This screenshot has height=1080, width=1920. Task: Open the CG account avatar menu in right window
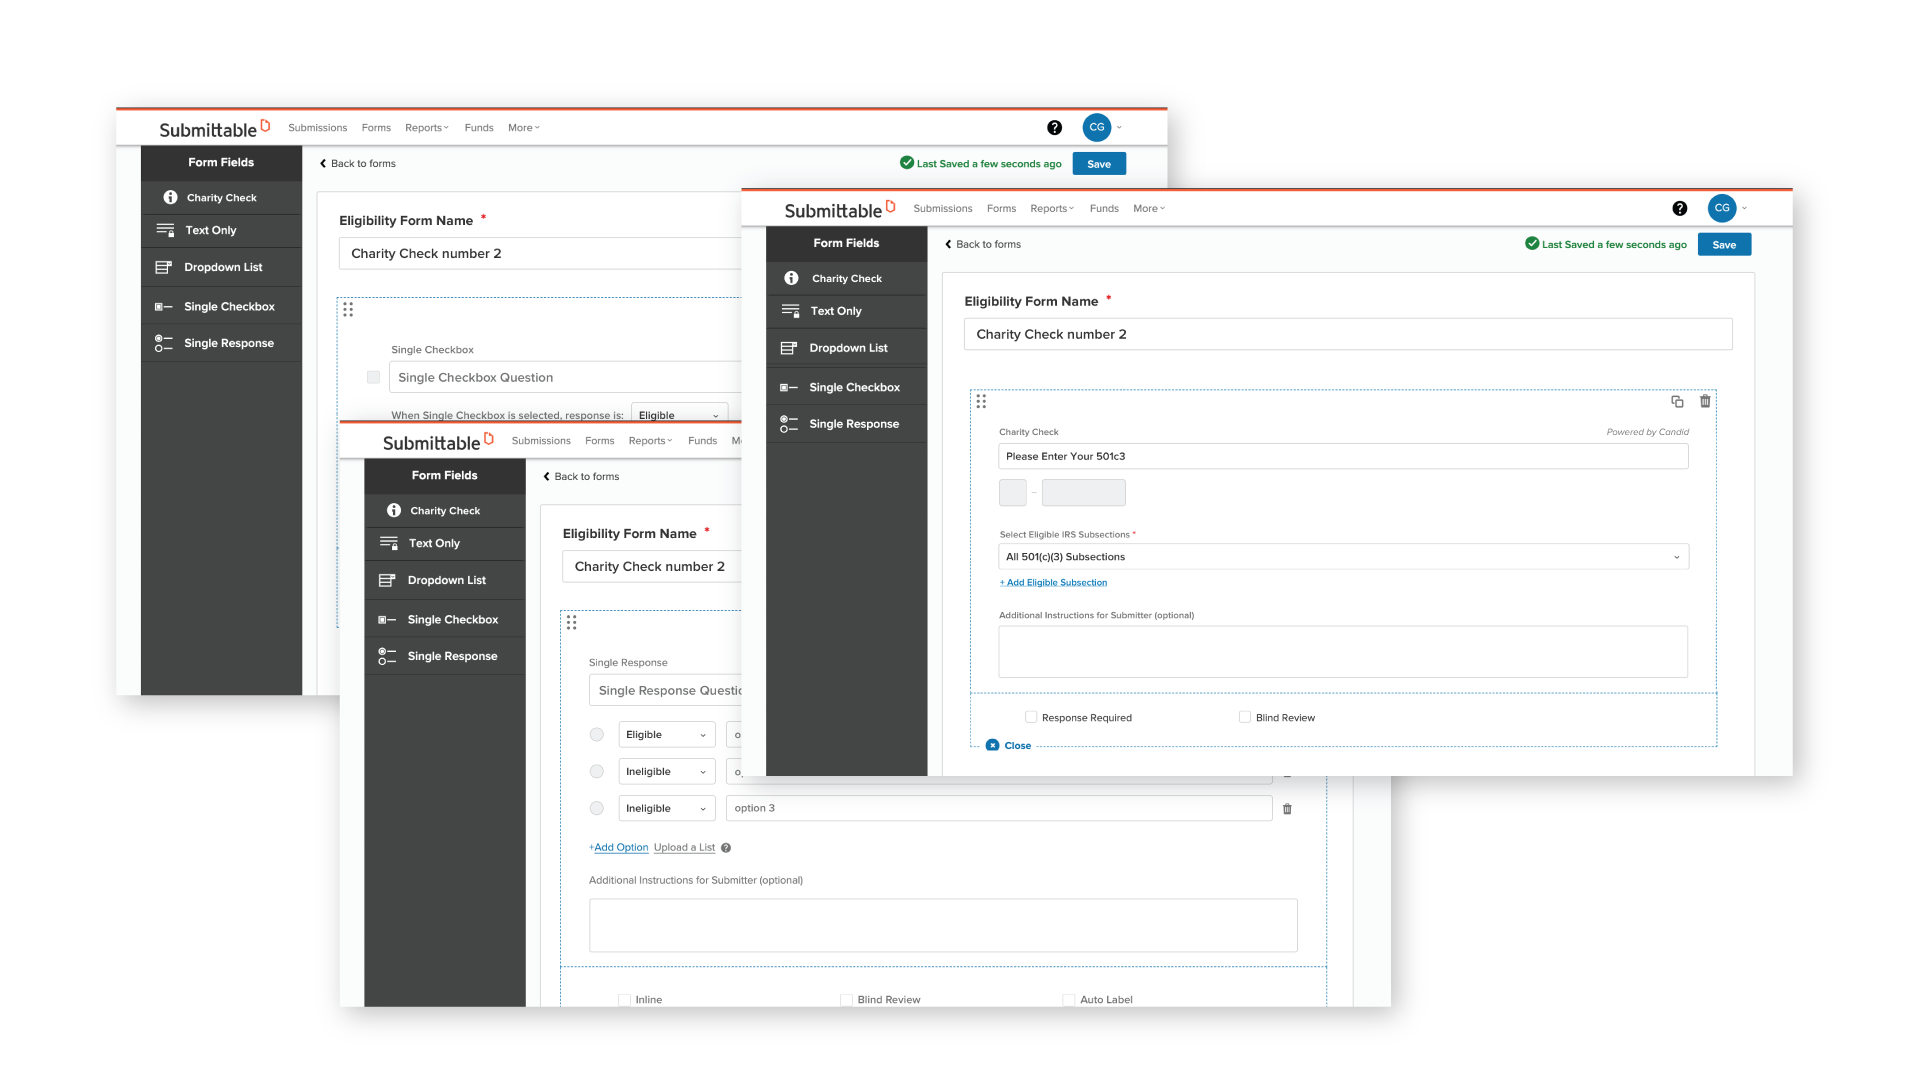[1721, 208]
